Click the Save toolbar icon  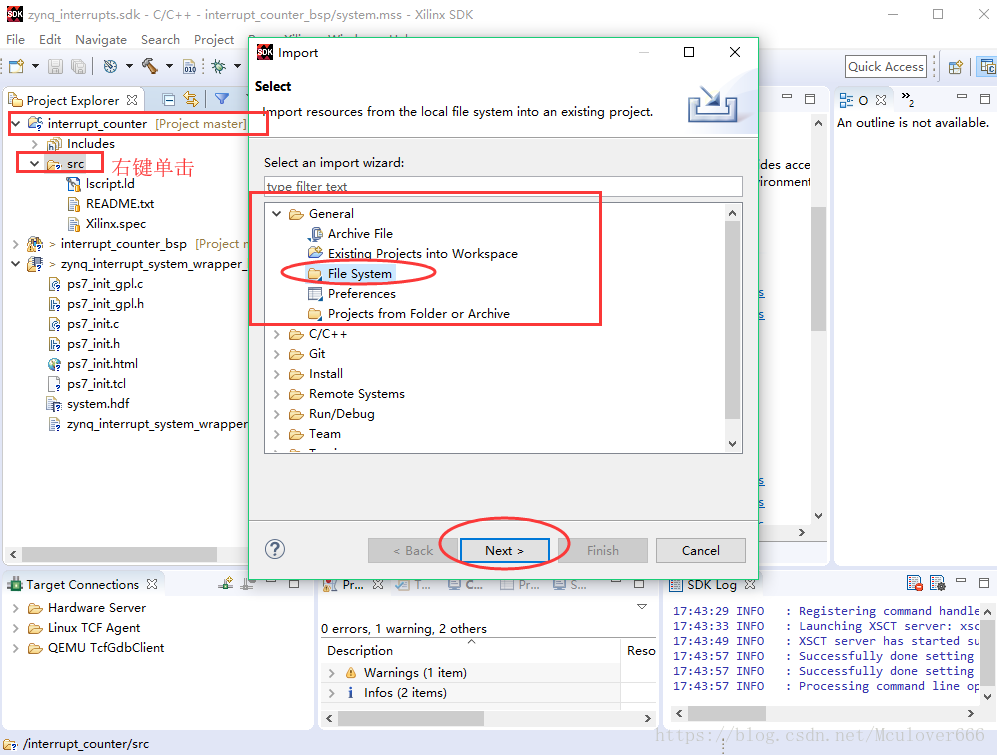[55, 66]
